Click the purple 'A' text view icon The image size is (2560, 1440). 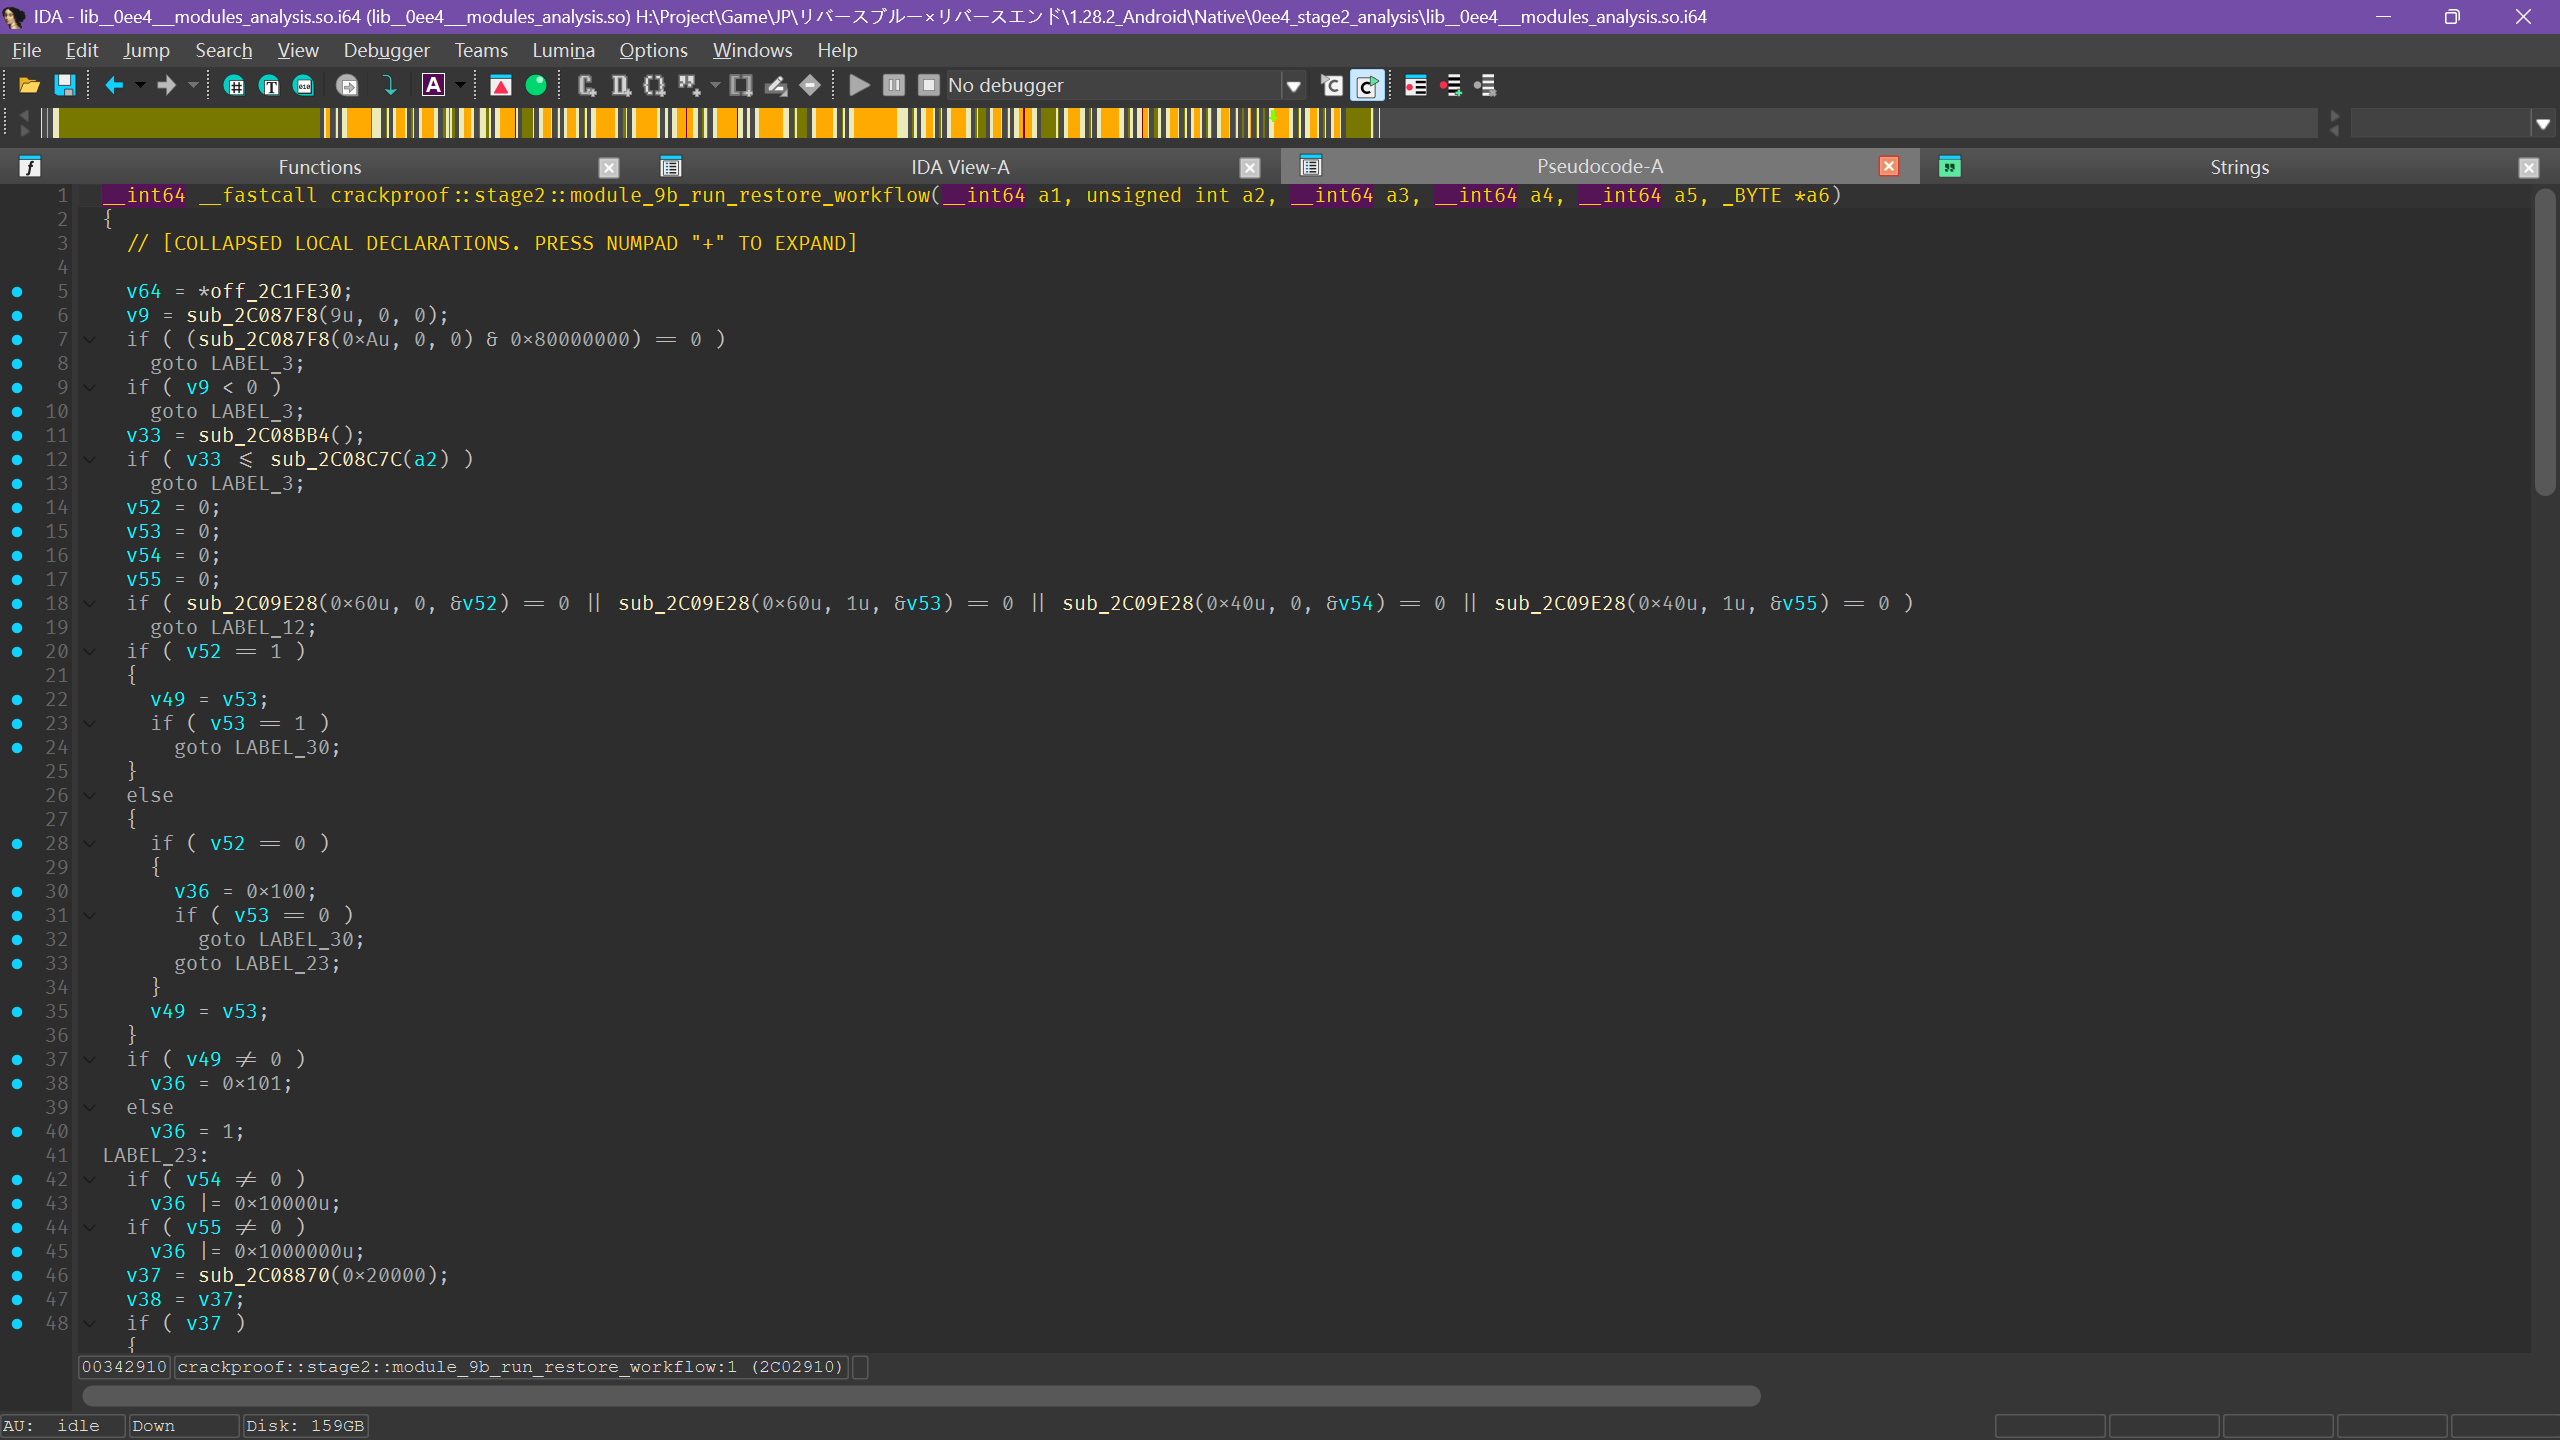[433, 86]
